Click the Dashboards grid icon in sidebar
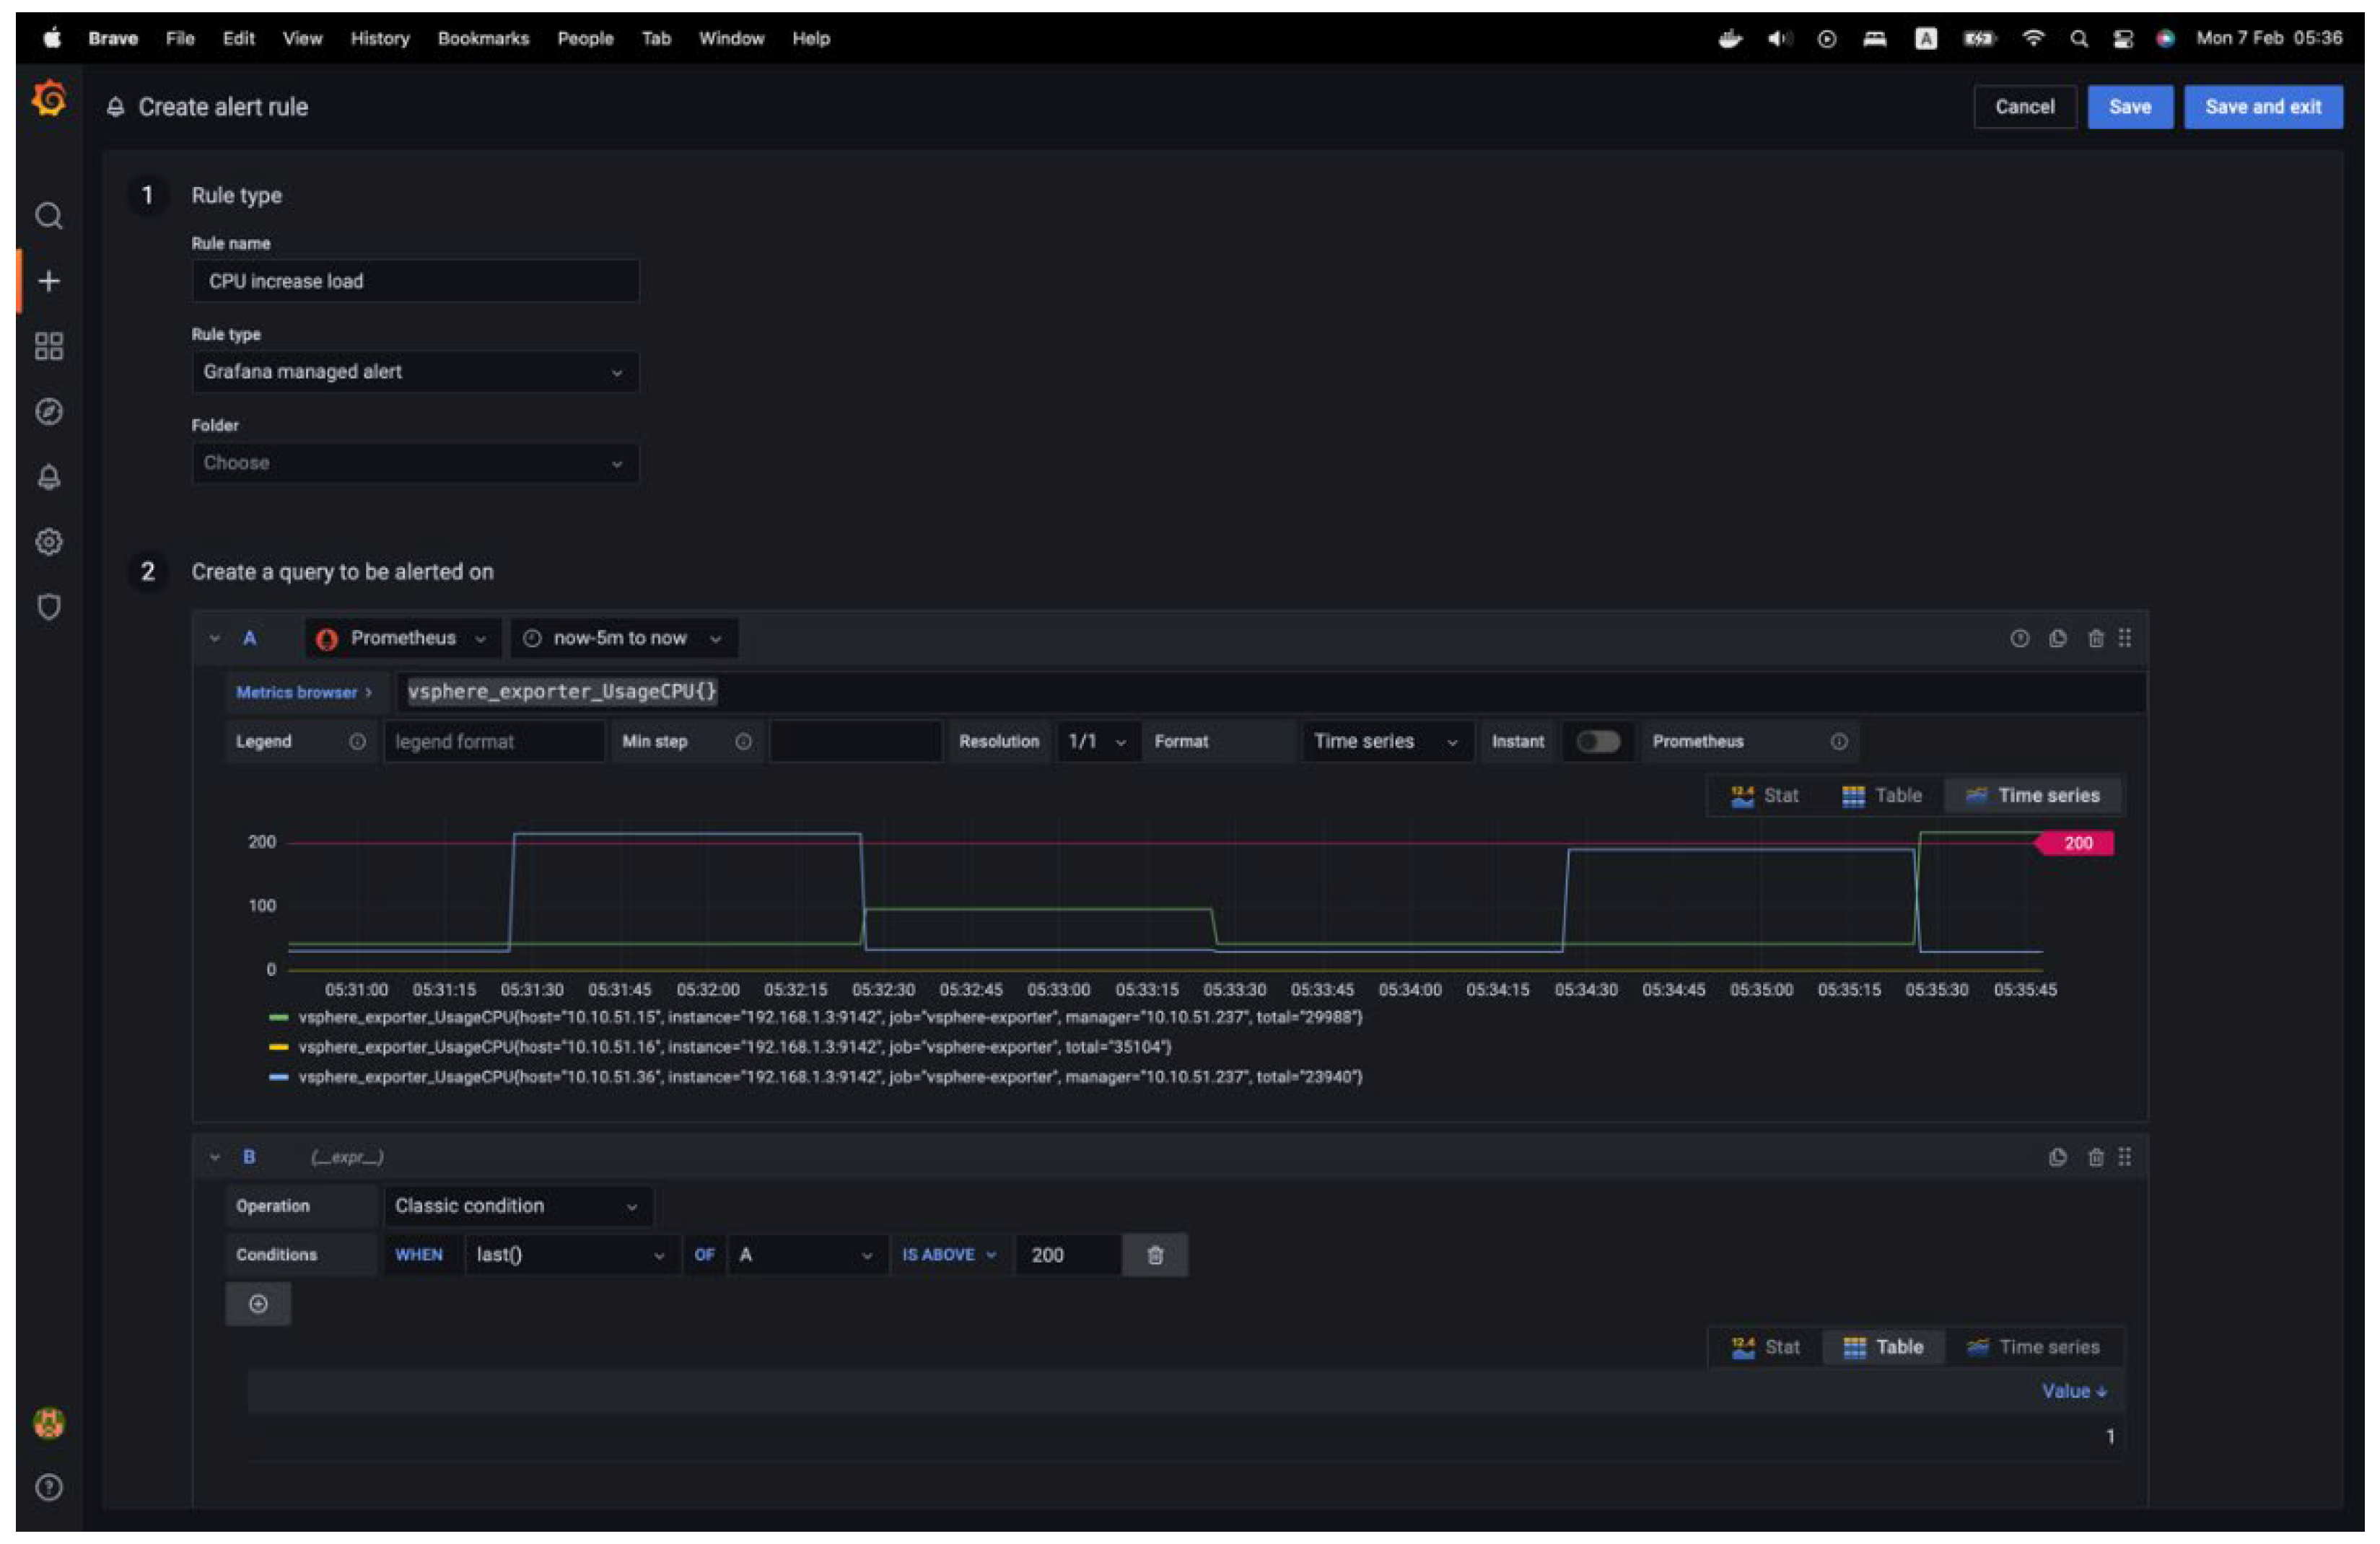Screen dimensions: 2380x1544 point(49,347)
